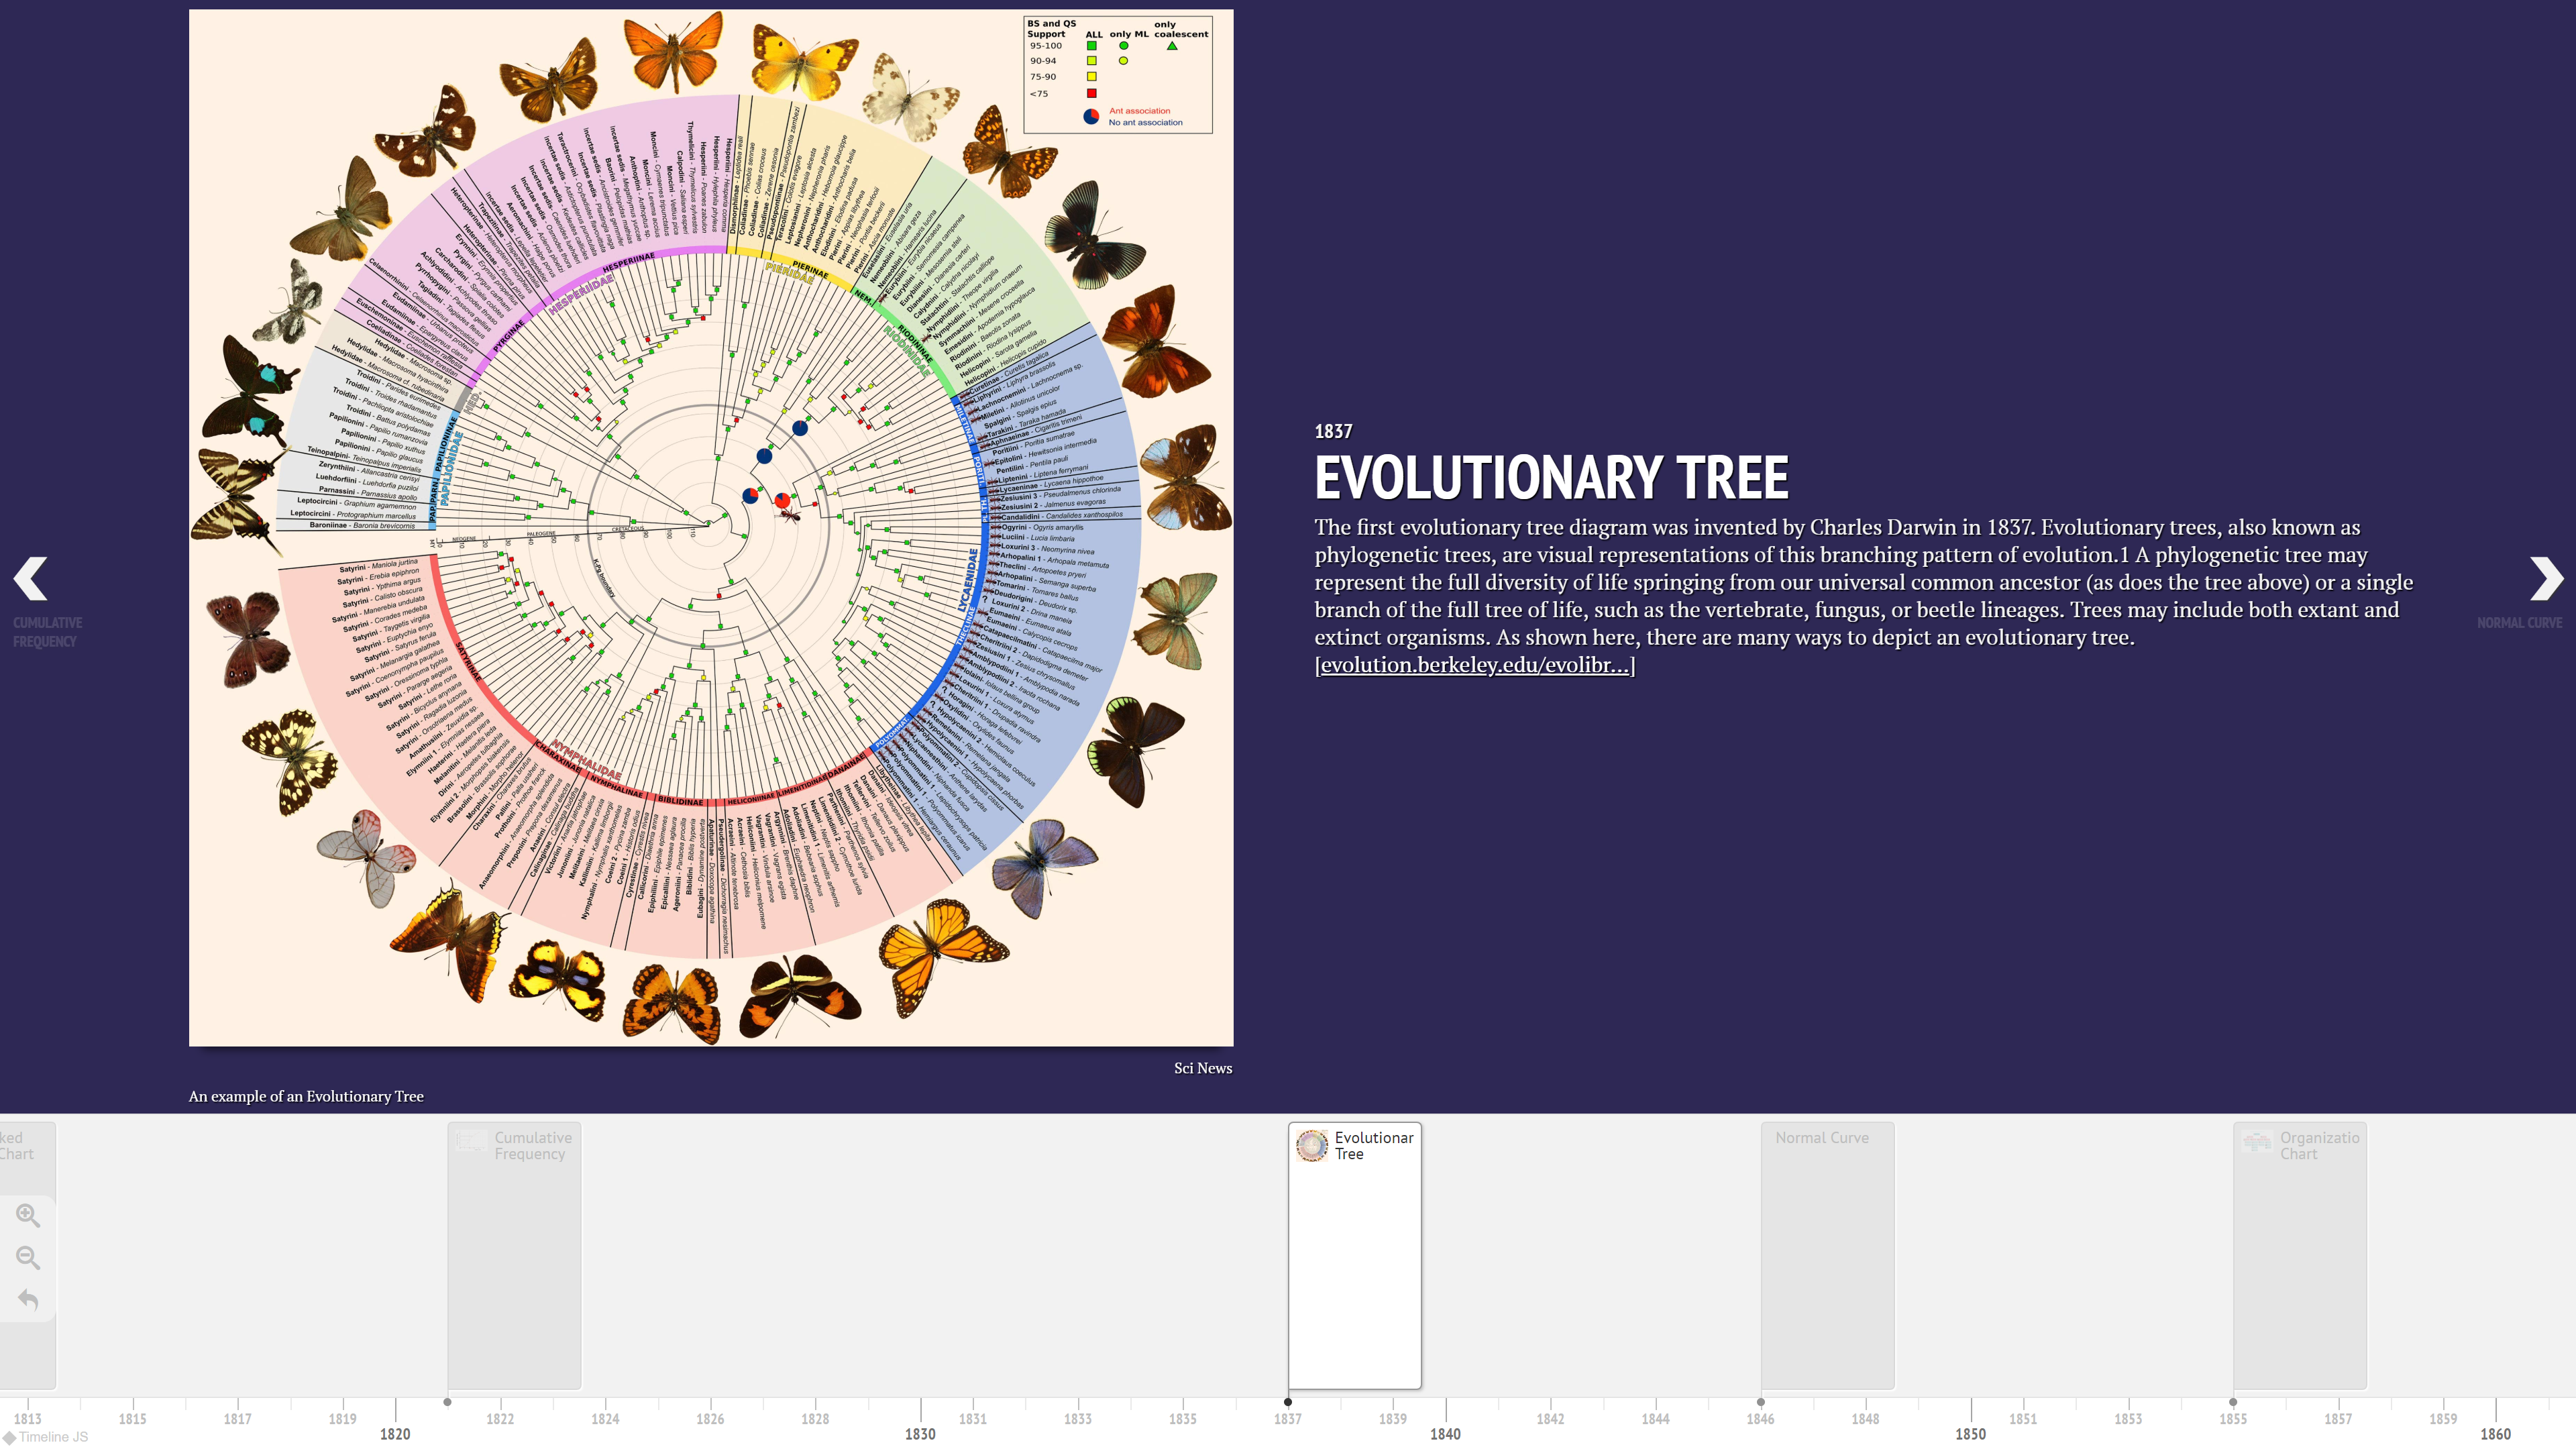Click the Sci News credit text
Image resolution: width=2576 pixels, height=1449 pixels.
(x=1203, y=1068)
